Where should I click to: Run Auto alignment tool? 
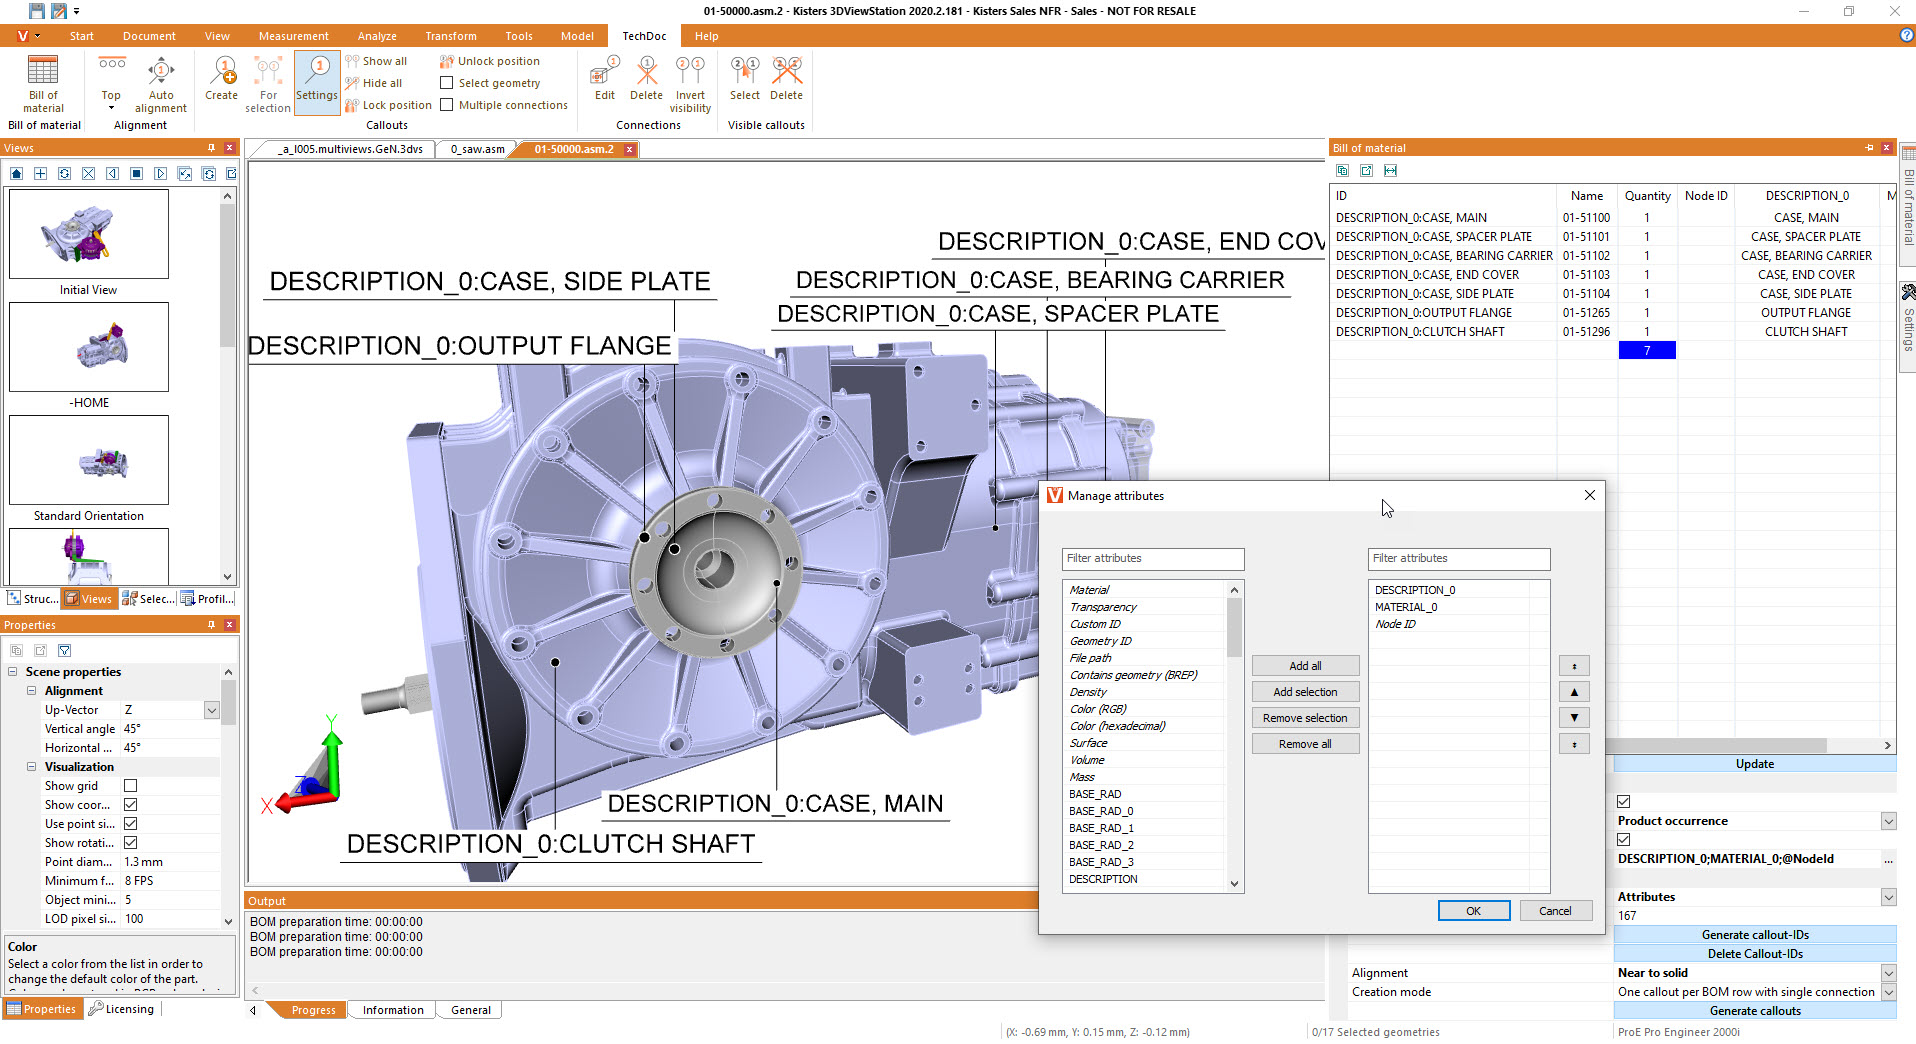(160, 84)
